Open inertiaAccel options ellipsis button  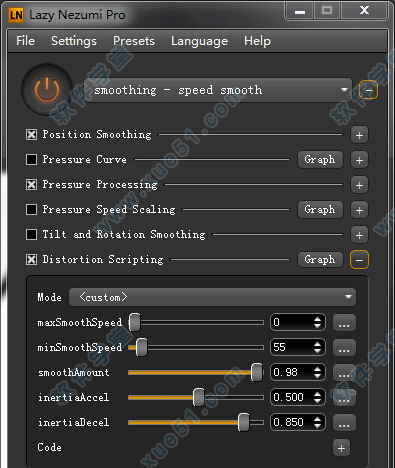point(344,397)
